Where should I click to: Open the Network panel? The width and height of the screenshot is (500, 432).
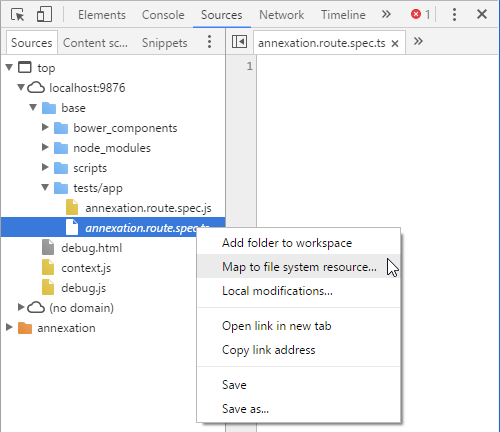281,15
